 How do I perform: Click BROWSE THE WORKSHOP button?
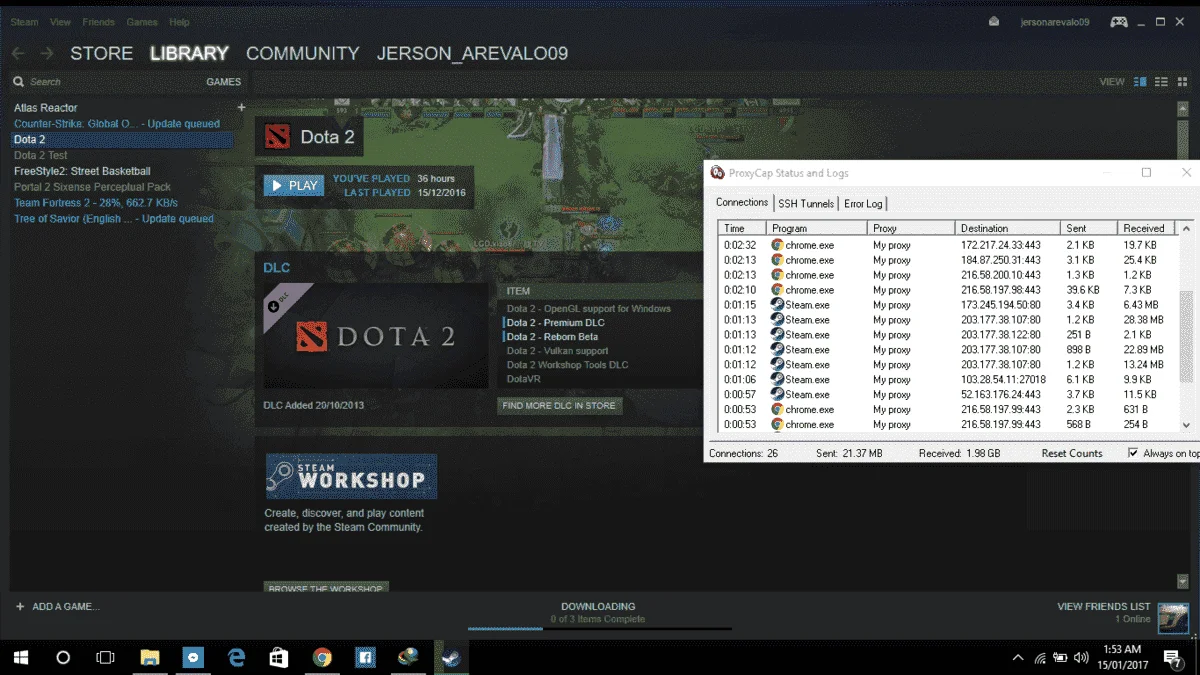pyautogui.click(x=326, y=588)
